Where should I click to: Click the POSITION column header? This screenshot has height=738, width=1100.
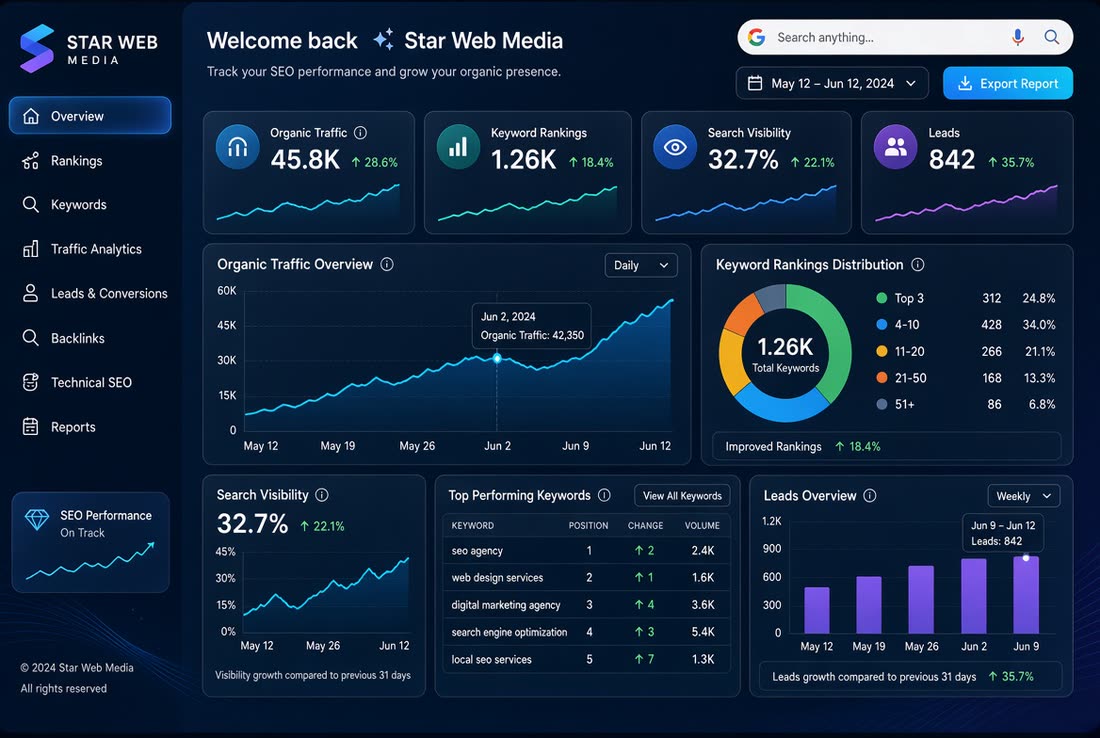point(588,525)
